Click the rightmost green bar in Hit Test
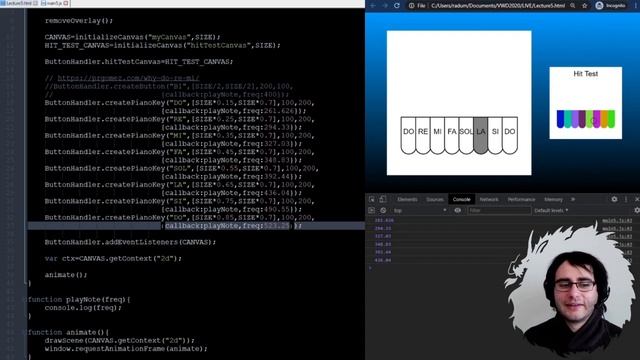Image resolution: width=640 pixels, height=360 pixels. (x=611, y=119)
